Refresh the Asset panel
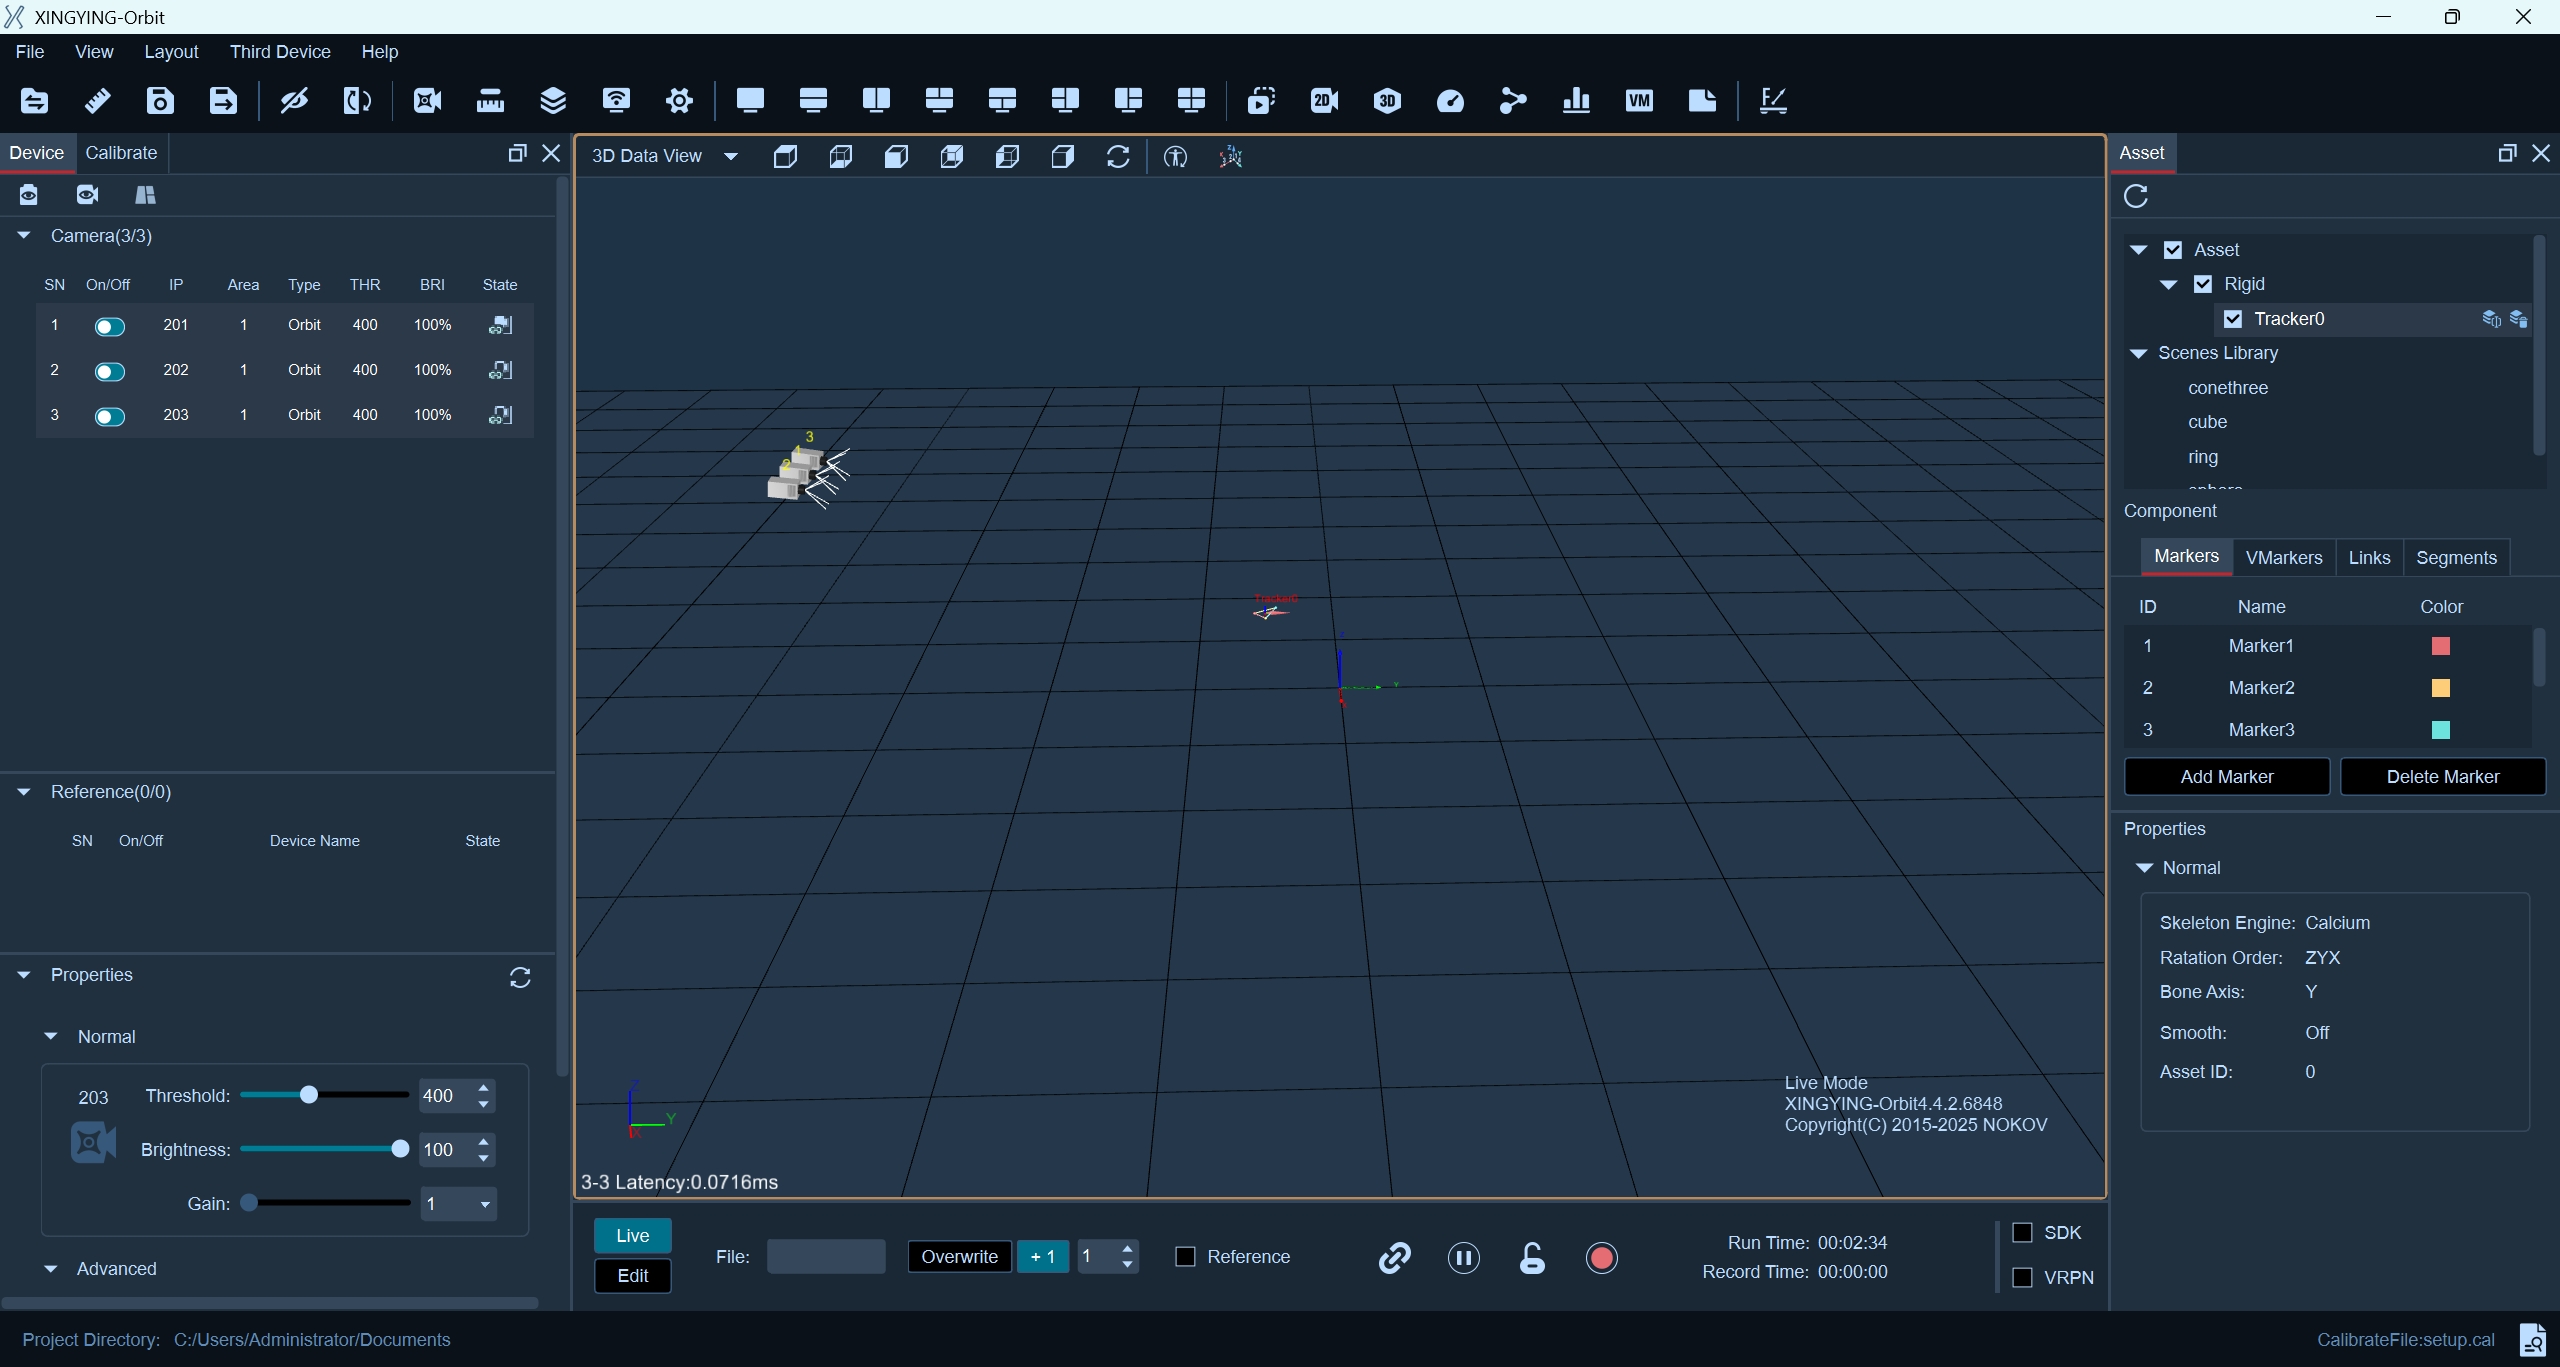The width and height of the screenshot is (2560, 1367). click(x=2136, y=196)
